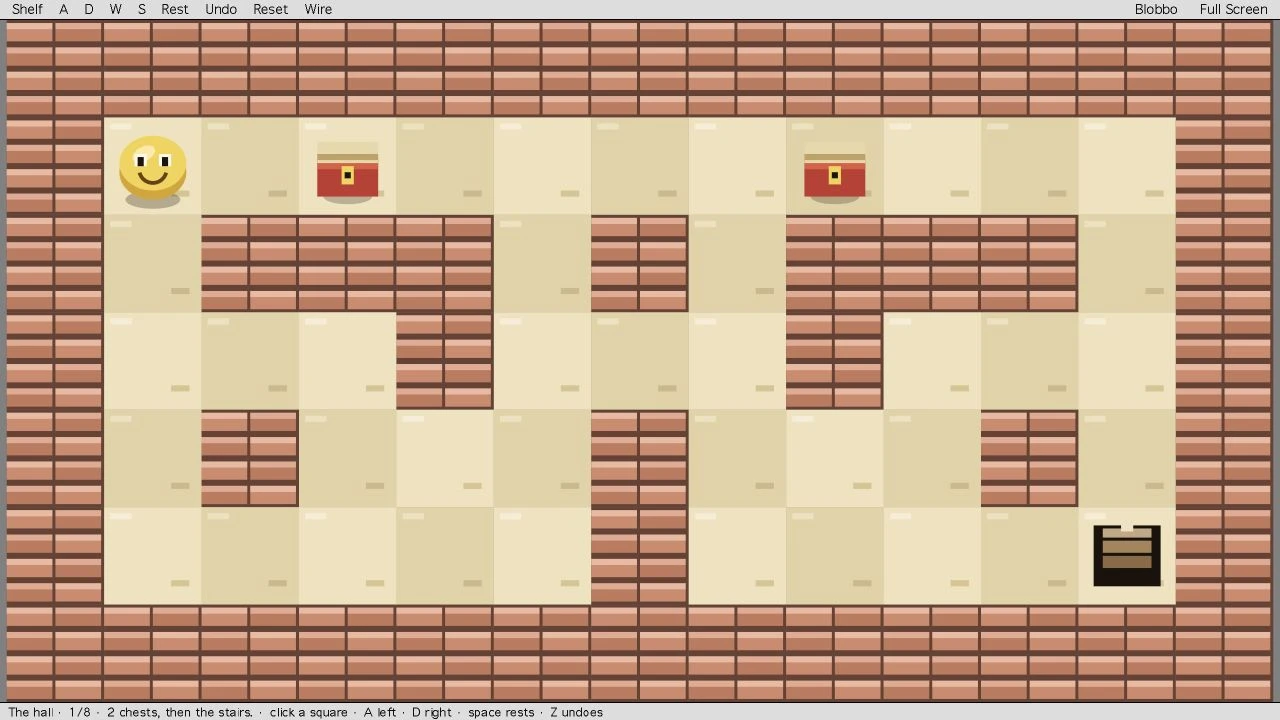Click the S move-down button
Viewport: 1280px width, 720px height.
point(142,9)
